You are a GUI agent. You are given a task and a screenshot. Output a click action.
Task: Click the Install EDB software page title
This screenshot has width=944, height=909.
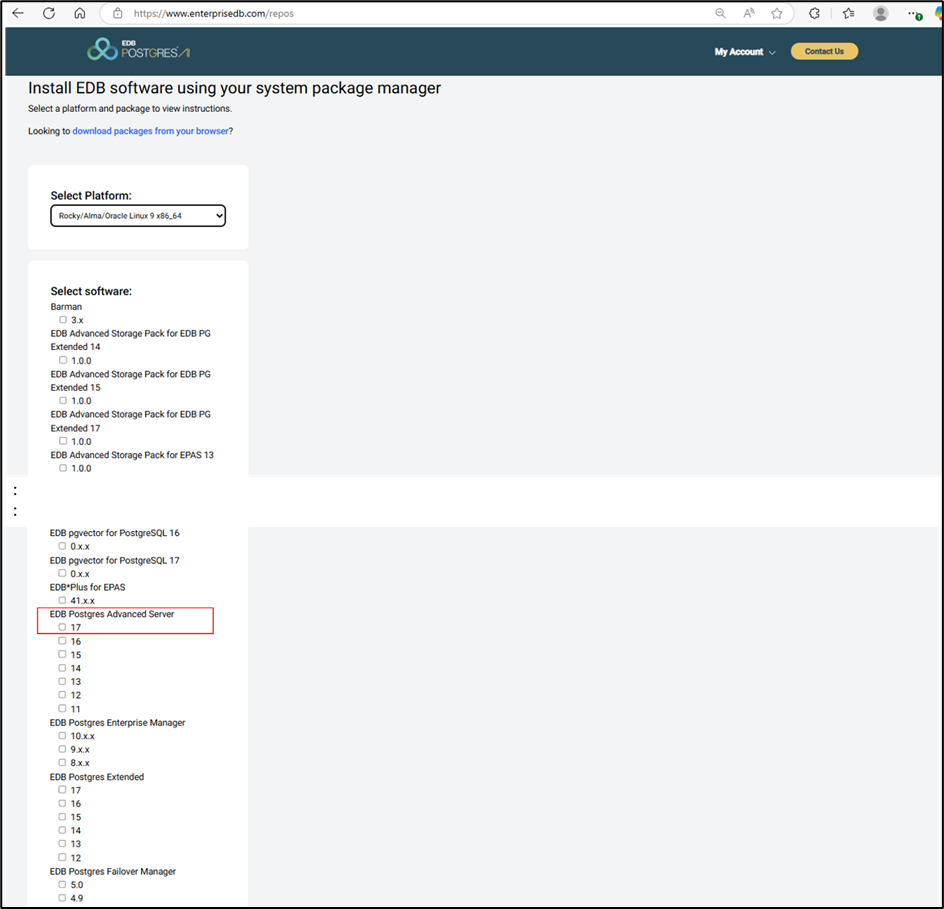coord(234,88)
